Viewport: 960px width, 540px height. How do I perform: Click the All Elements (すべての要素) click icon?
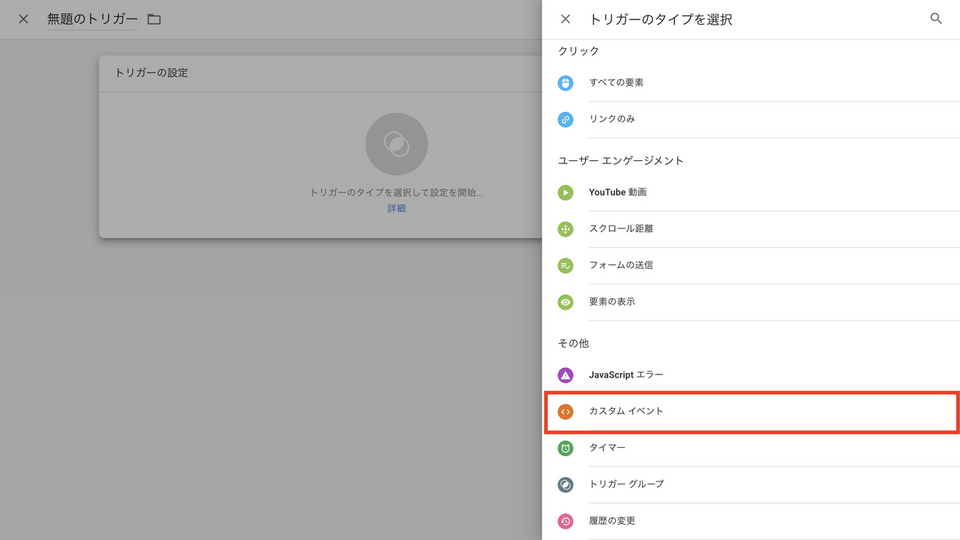click(566, 83)
